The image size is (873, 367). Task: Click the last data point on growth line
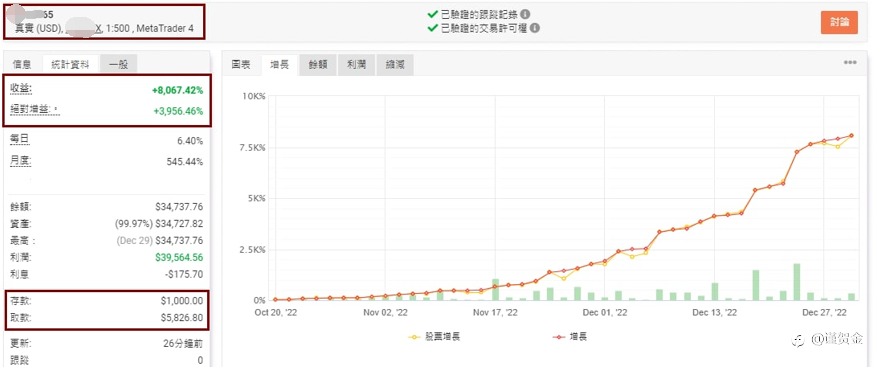pyautogui.click(x=851, y=135)
